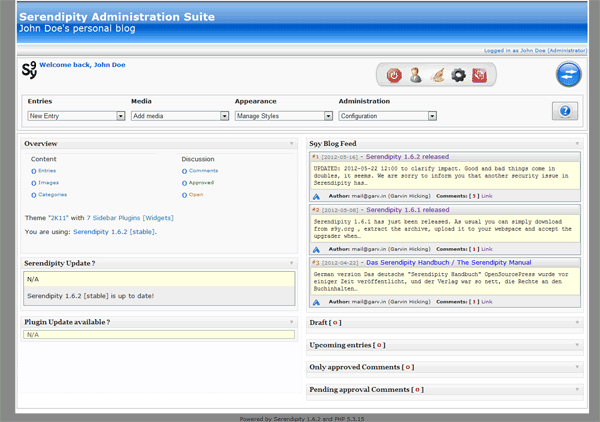600x422 pixels.
Task: Open the Administration Configuration dropdown
Action: (387, 116)
